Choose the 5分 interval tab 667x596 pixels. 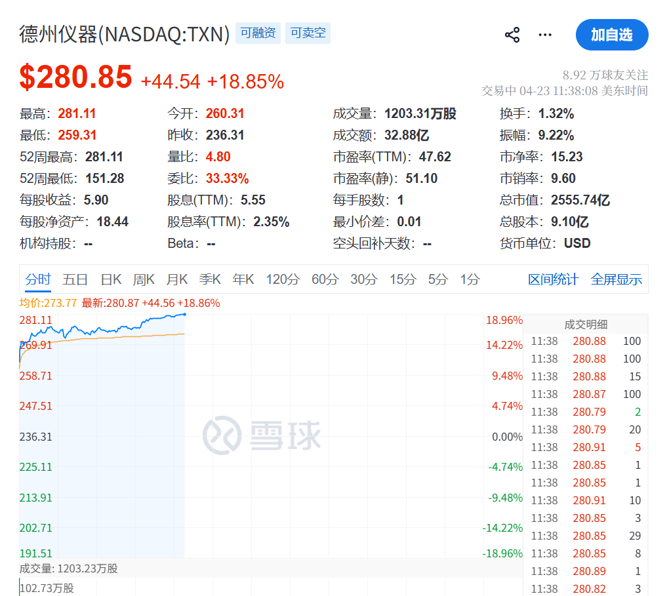438,280
